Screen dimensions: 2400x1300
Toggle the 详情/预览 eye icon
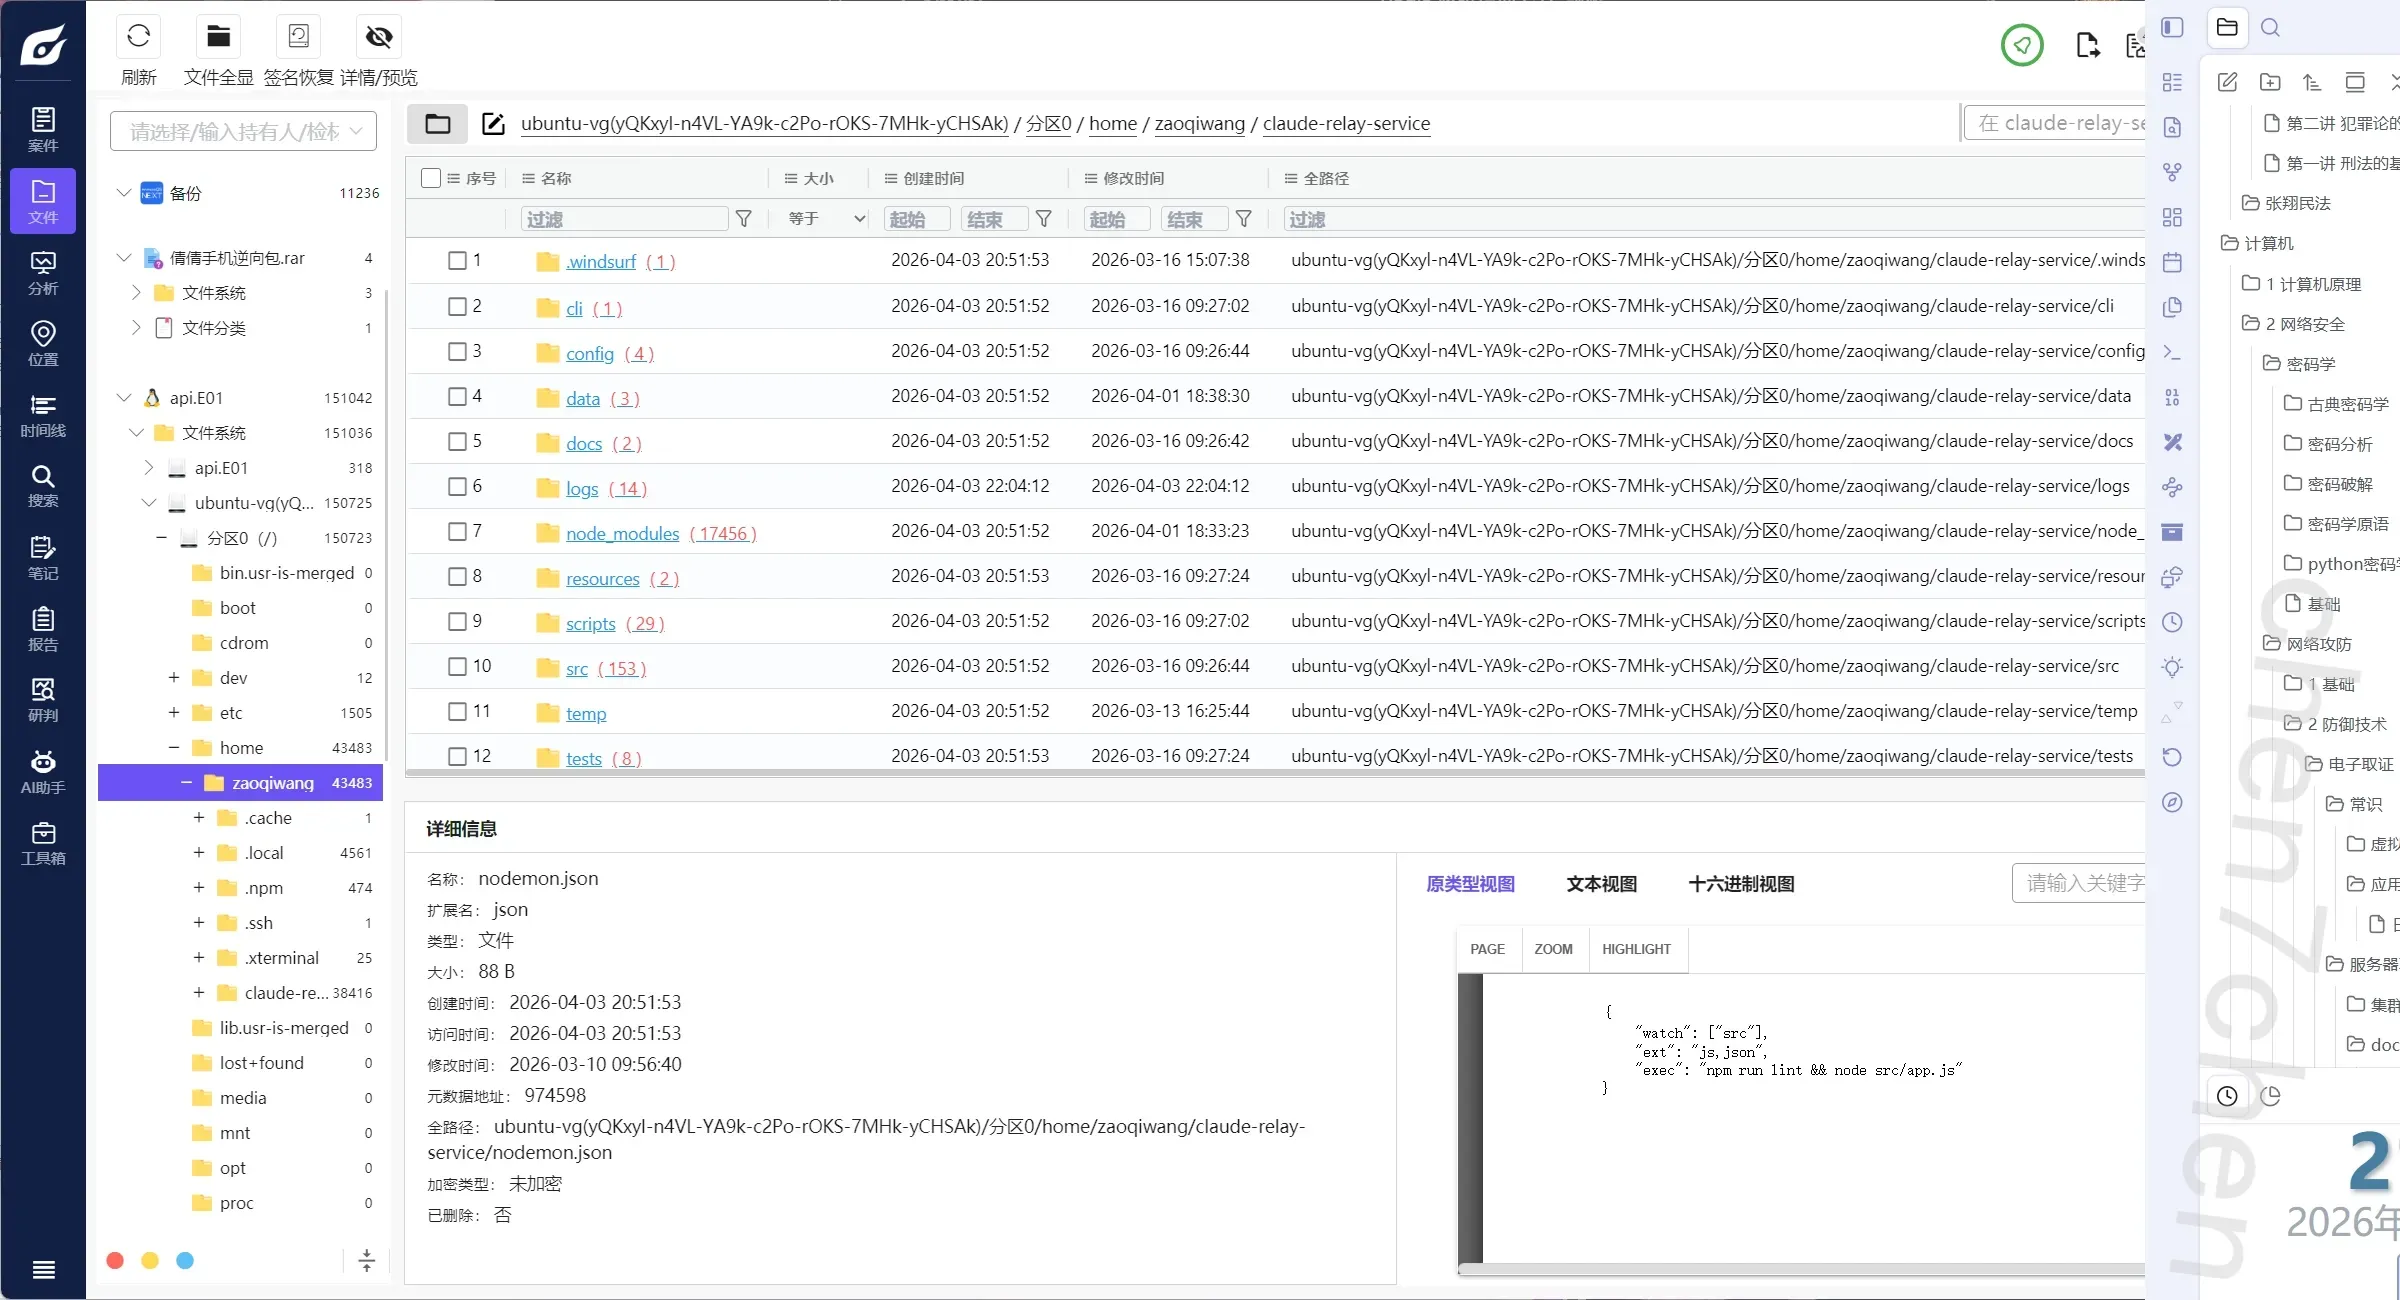(378, 37)
